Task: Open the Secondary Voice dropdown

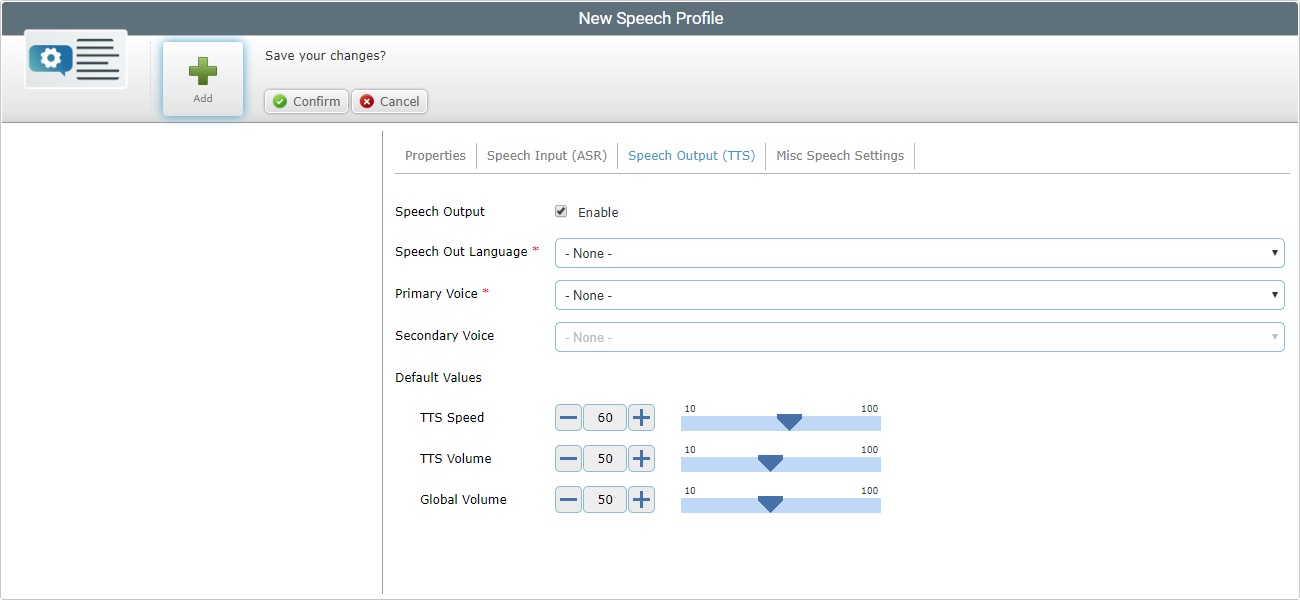Action: coord(1274,337)
